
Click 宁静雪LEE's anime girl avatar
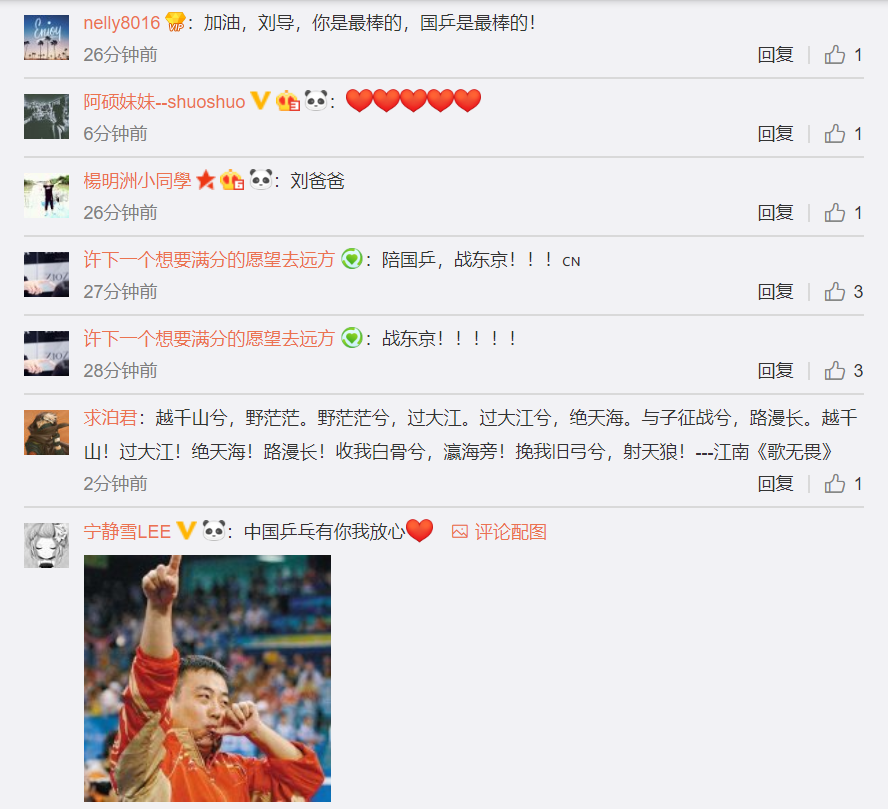(46, 545)
